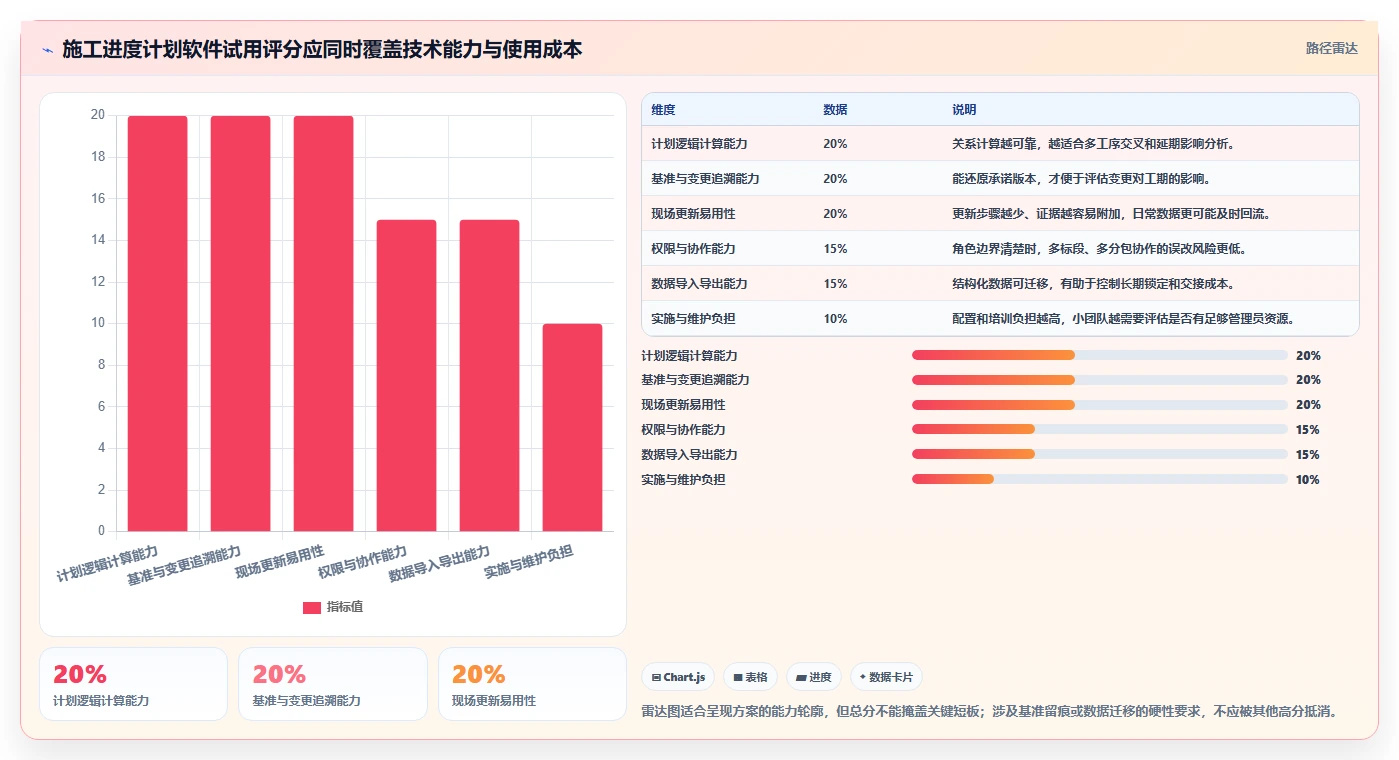The image size is (1399, 760).
Task: Click the description starting 关系计算越可靠
Action: click(1093, 143)
